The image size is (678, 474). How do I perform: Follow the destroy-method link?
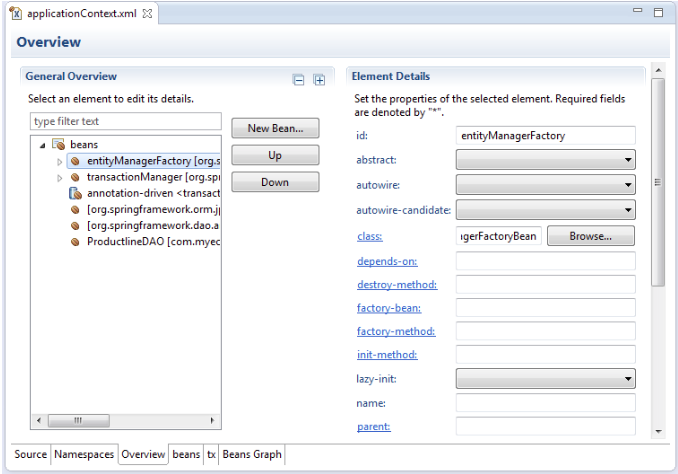pyautogui.click(x=397, y=285)
